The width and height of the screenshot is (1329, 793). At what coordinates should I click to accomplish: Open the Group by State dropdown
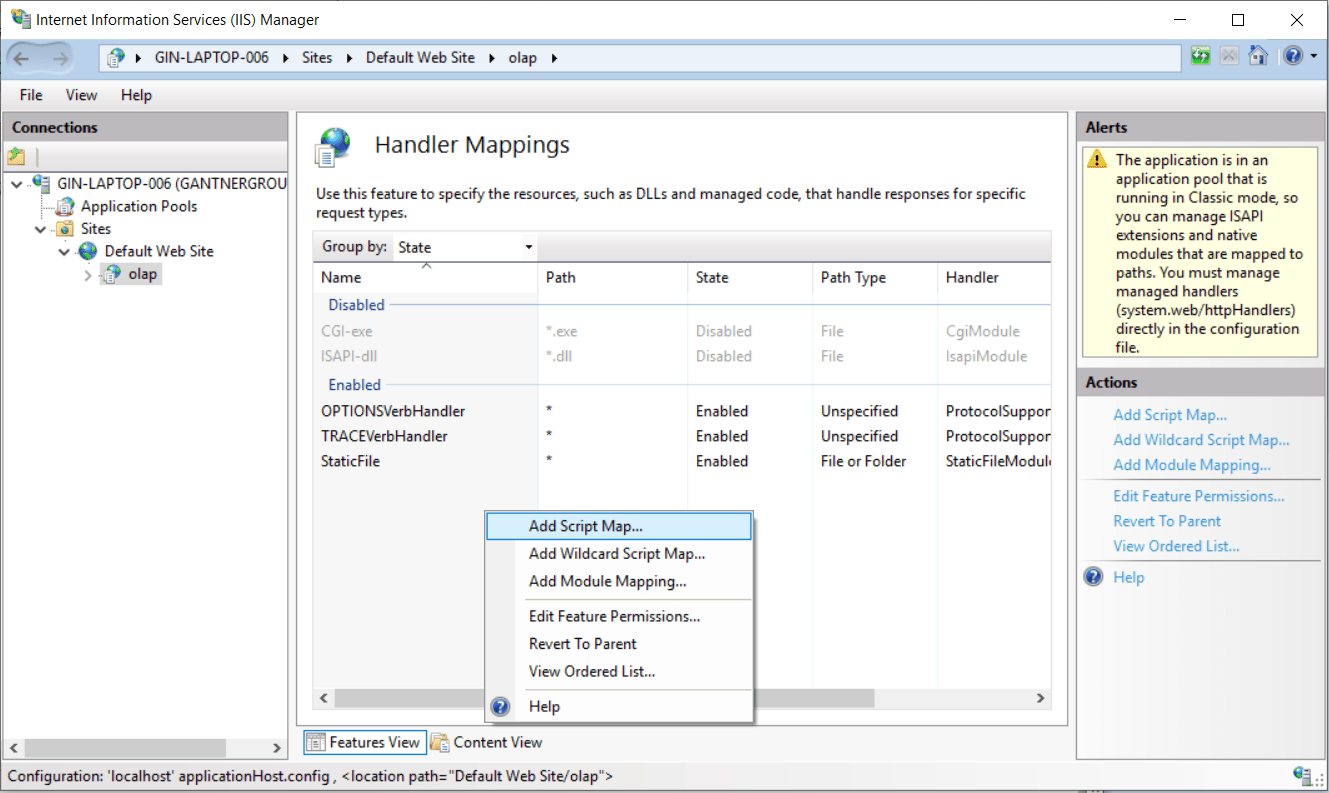pyautogui.click(x=466, y=247)
